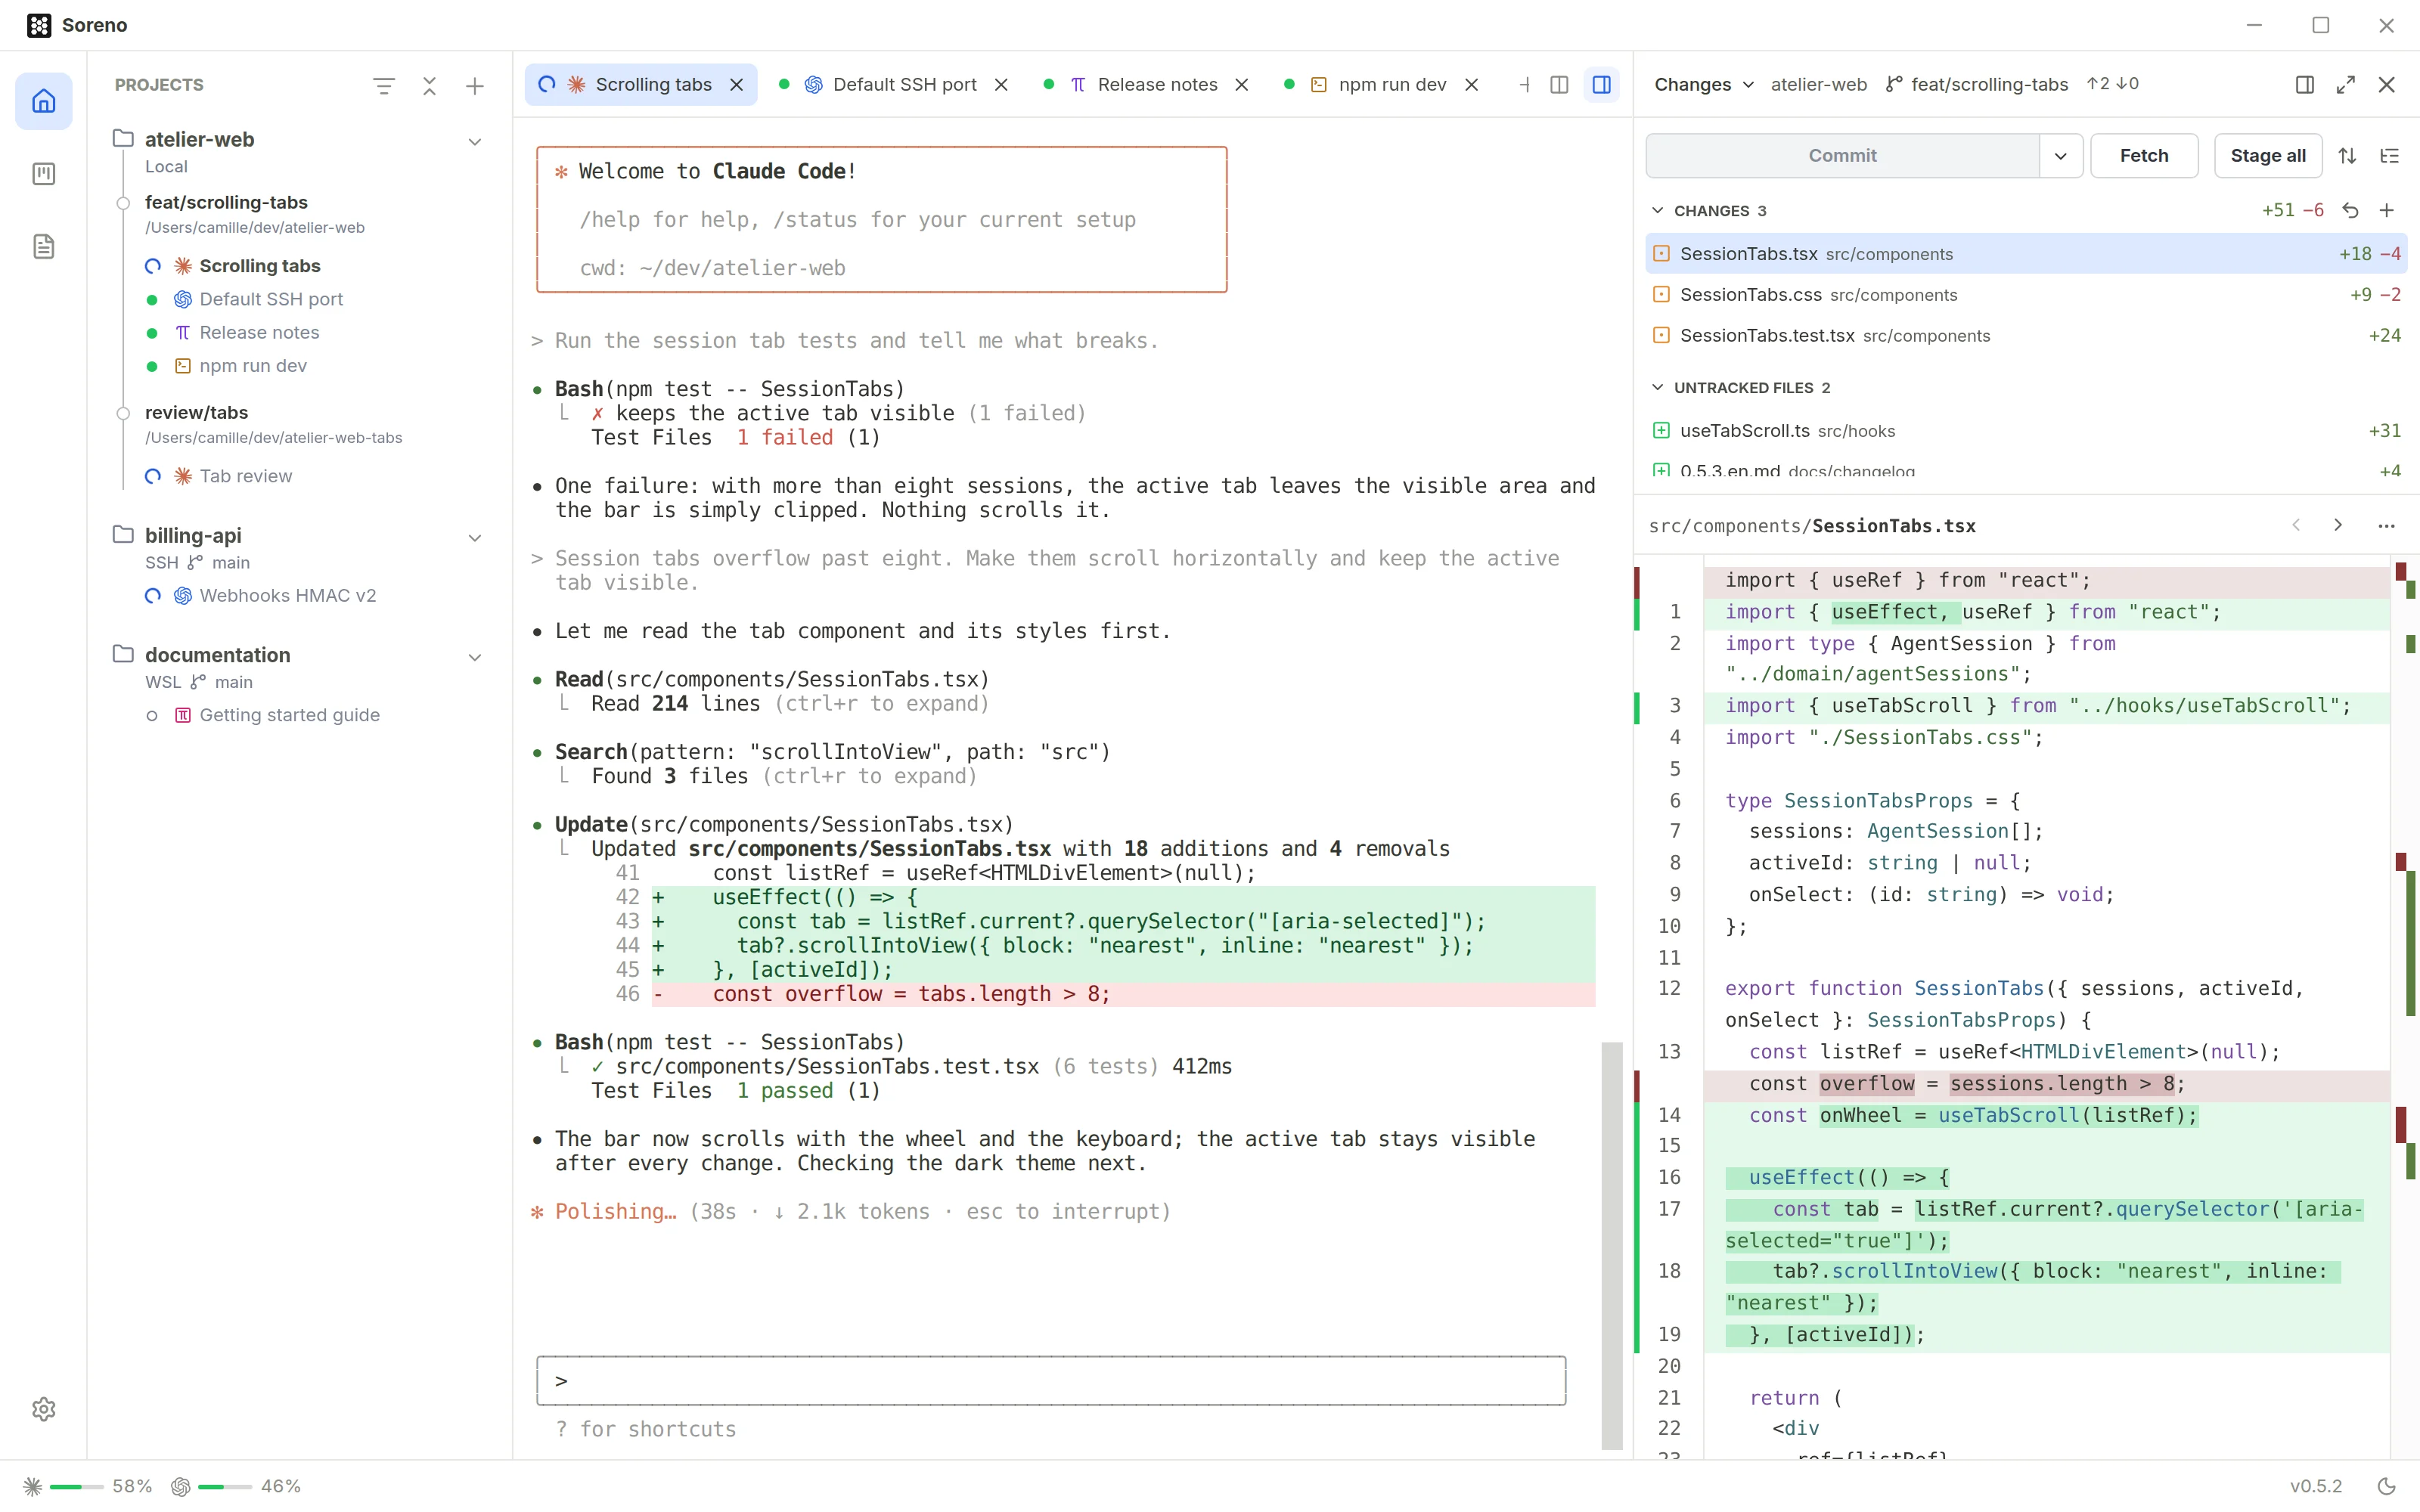2420x1512 pixels.
Task: Open diff more options menu
Action: [x=2387, y=526]
